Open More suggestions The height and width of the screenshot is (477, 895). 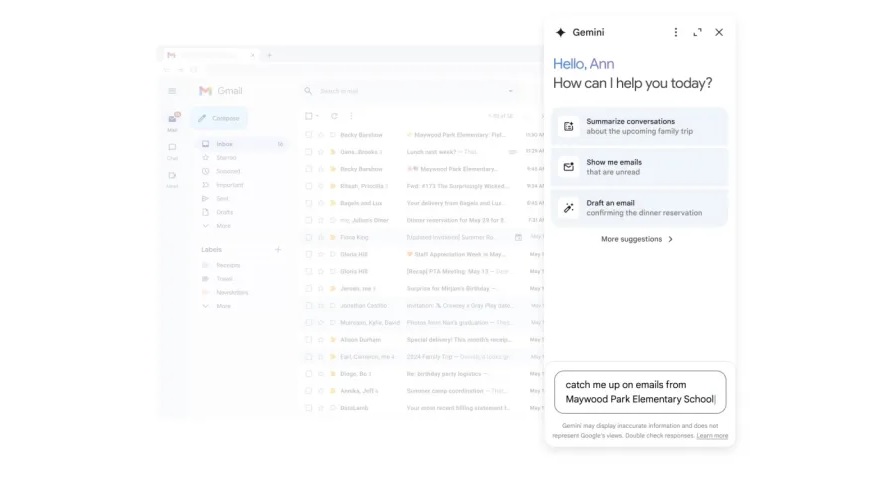click(x=637, y=239)
